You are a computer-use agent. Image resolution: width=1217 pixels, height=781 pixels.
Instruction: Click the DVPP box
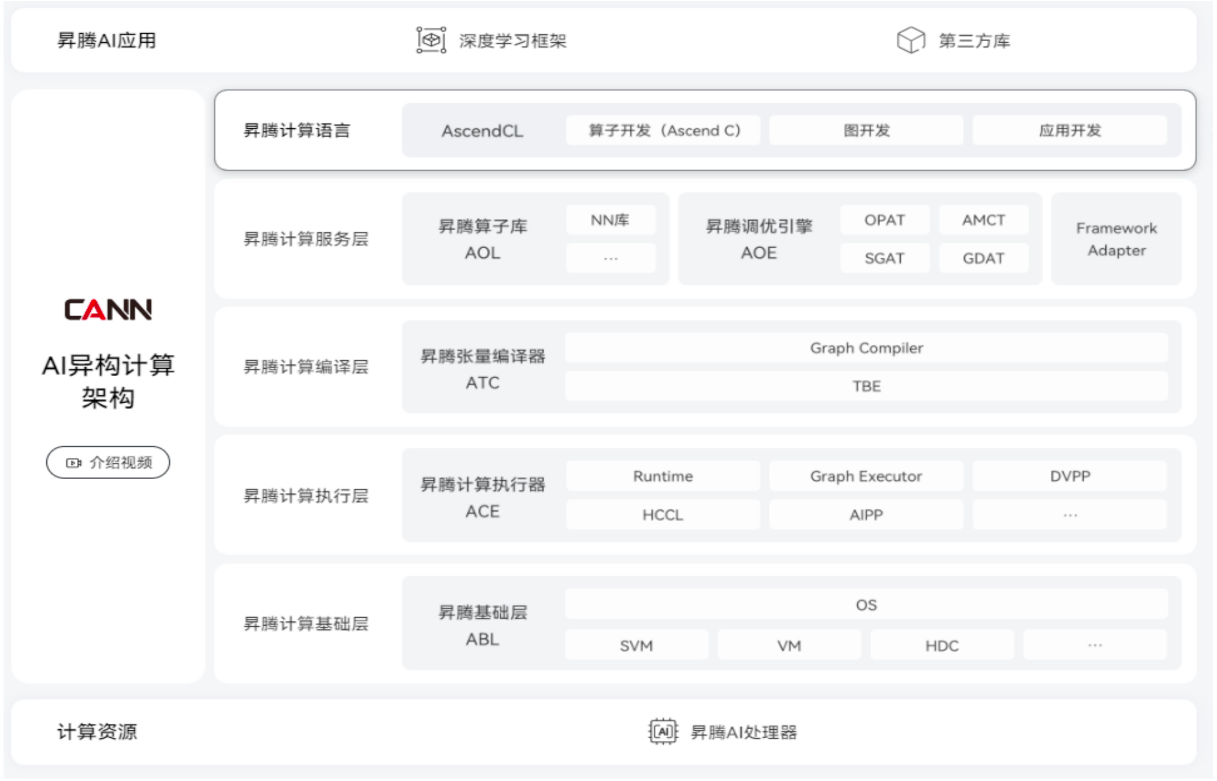(1069, 476)
